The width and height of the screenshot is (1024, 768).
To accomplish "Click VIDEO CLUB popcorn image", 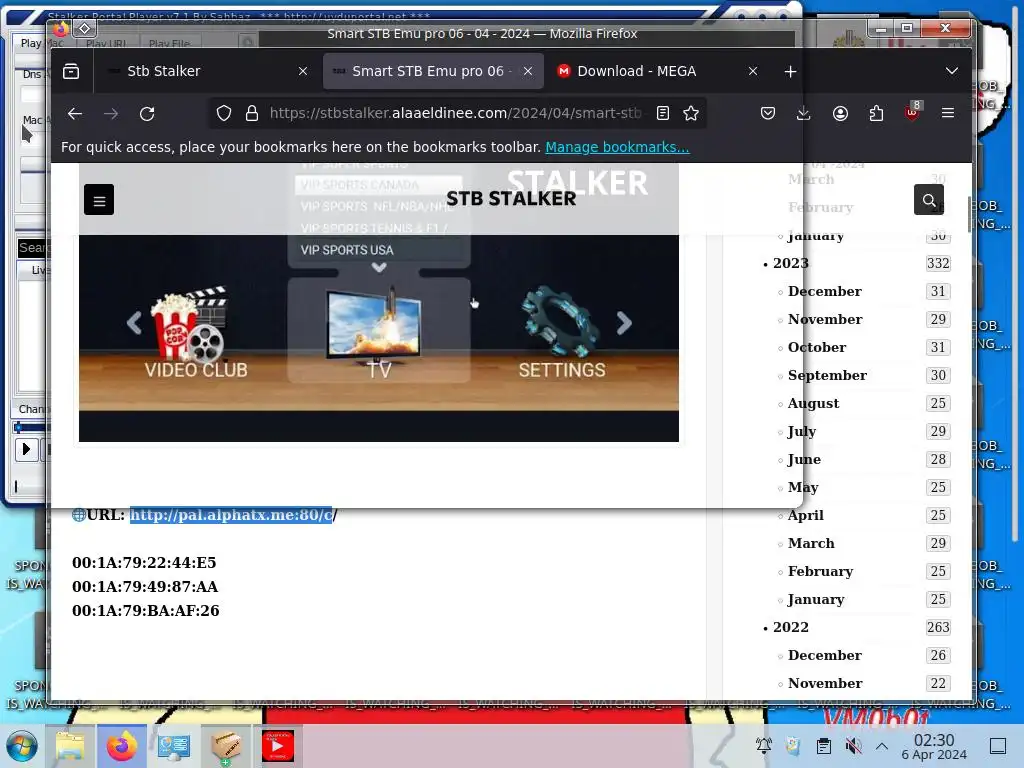I will 189,324.
